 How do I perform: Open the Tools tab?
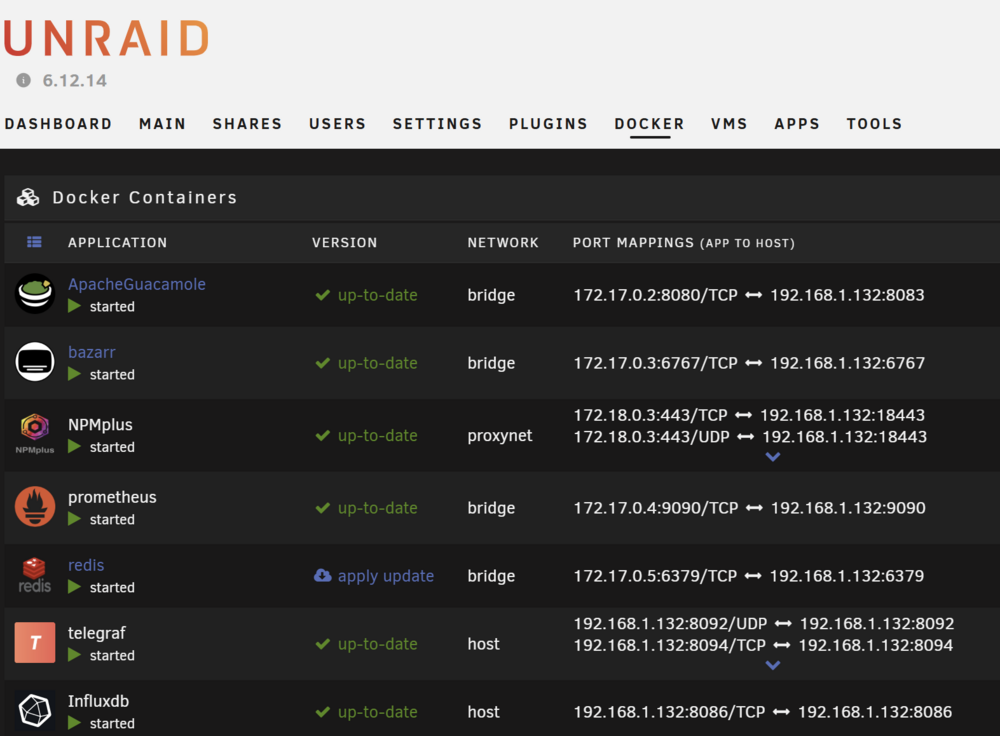tap(874, 124)
